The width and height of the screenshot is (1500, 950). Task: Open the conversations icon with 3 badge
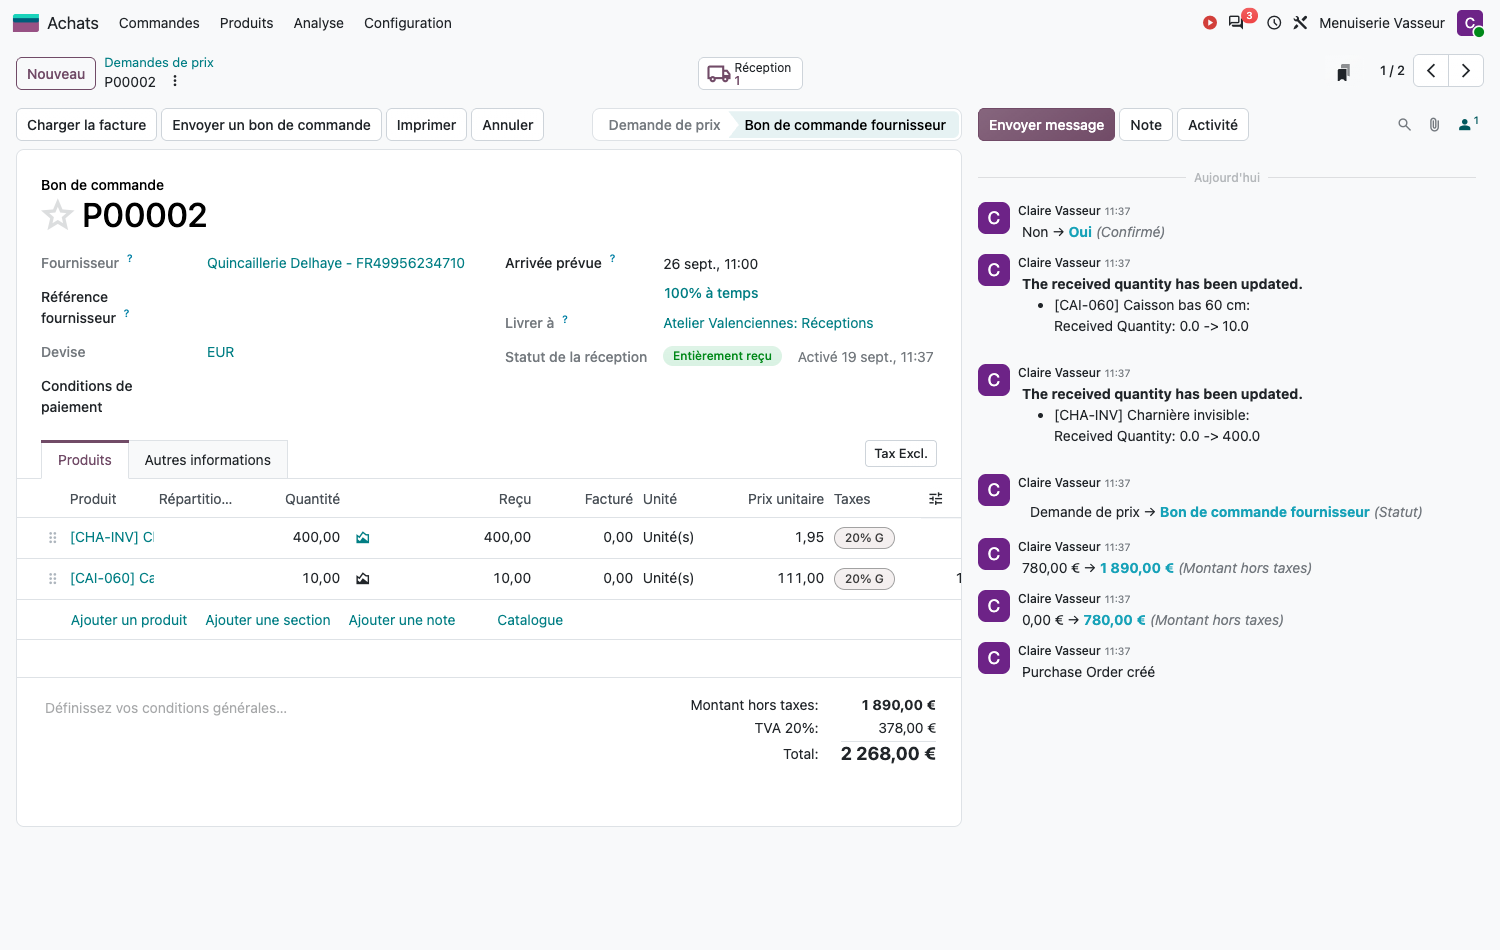(1238, 22)
